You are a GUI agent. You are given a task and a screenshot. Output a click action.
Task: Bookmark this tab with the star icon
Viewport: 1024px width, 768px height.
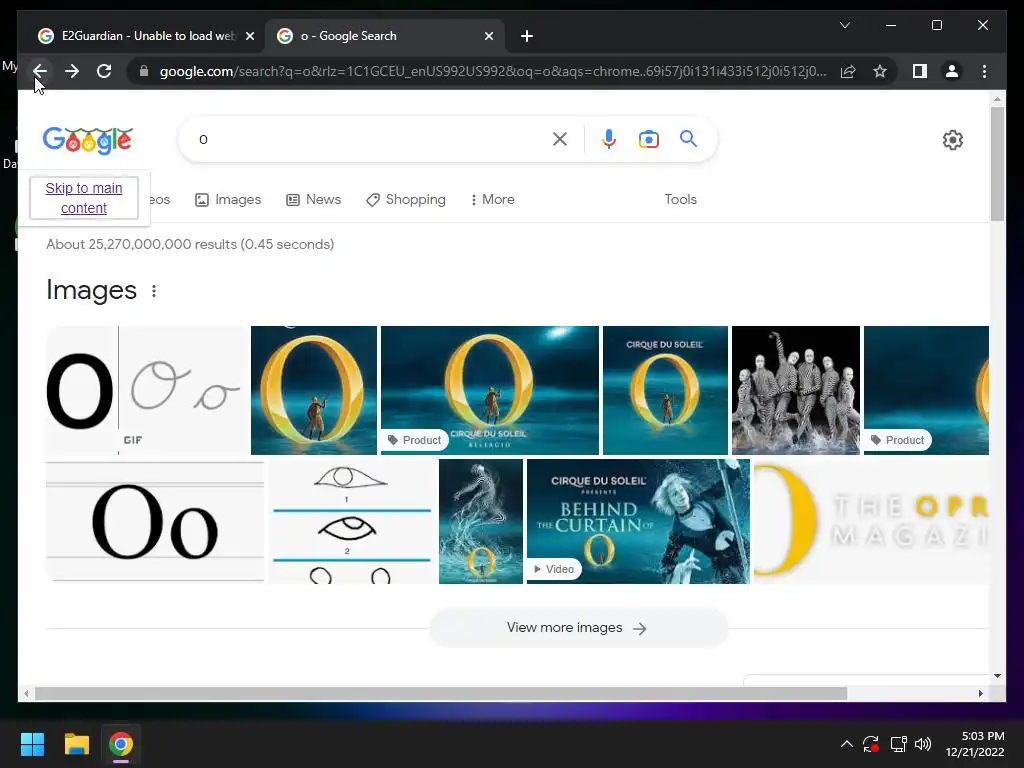click(x=880, y=71)
